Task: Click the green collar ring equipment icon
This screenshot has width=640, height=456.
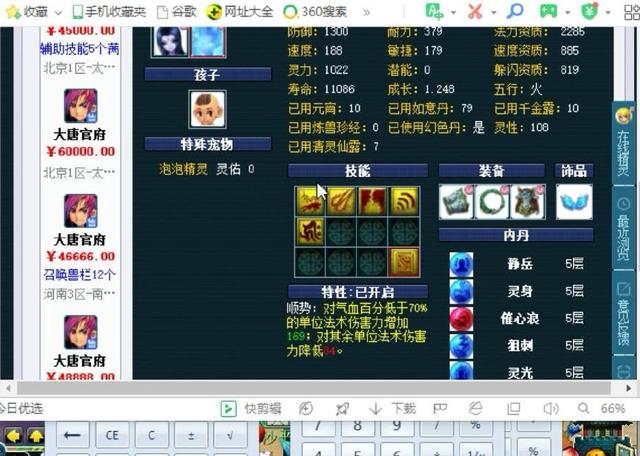Action: pyautogui.click(x=492, y=202)
